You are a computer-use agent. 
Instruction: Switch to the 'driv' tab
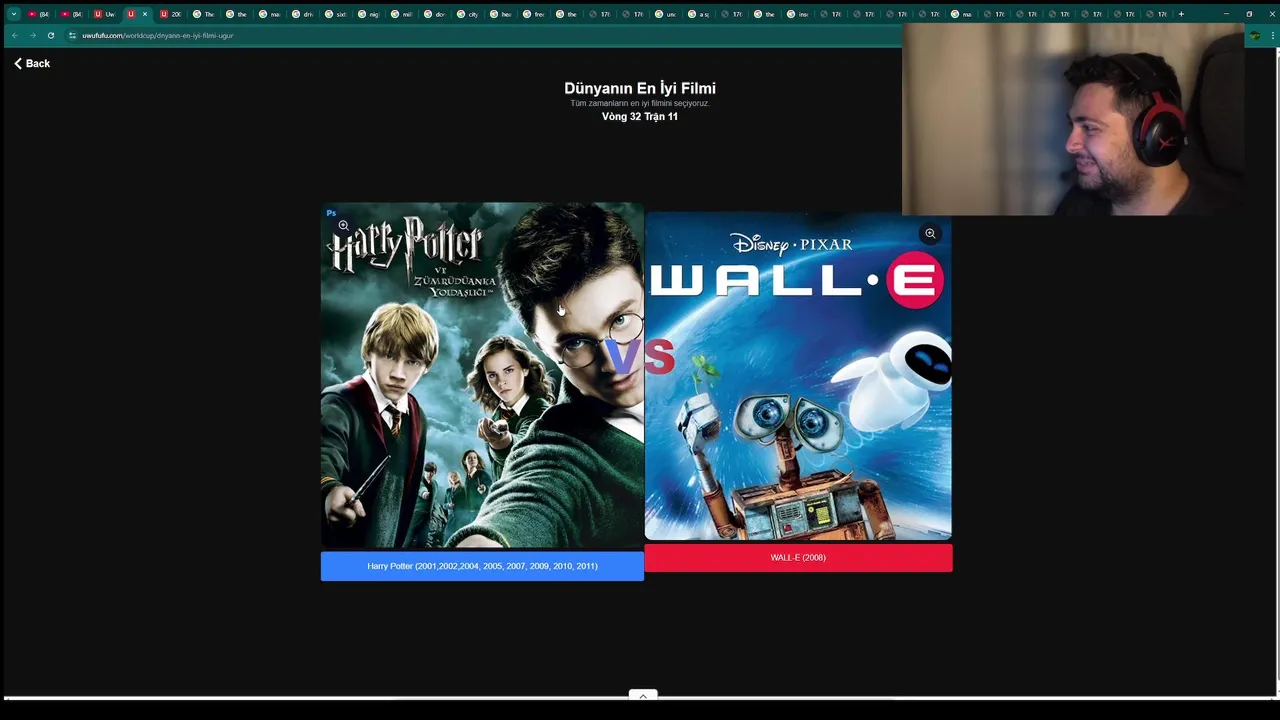(302, 14)
